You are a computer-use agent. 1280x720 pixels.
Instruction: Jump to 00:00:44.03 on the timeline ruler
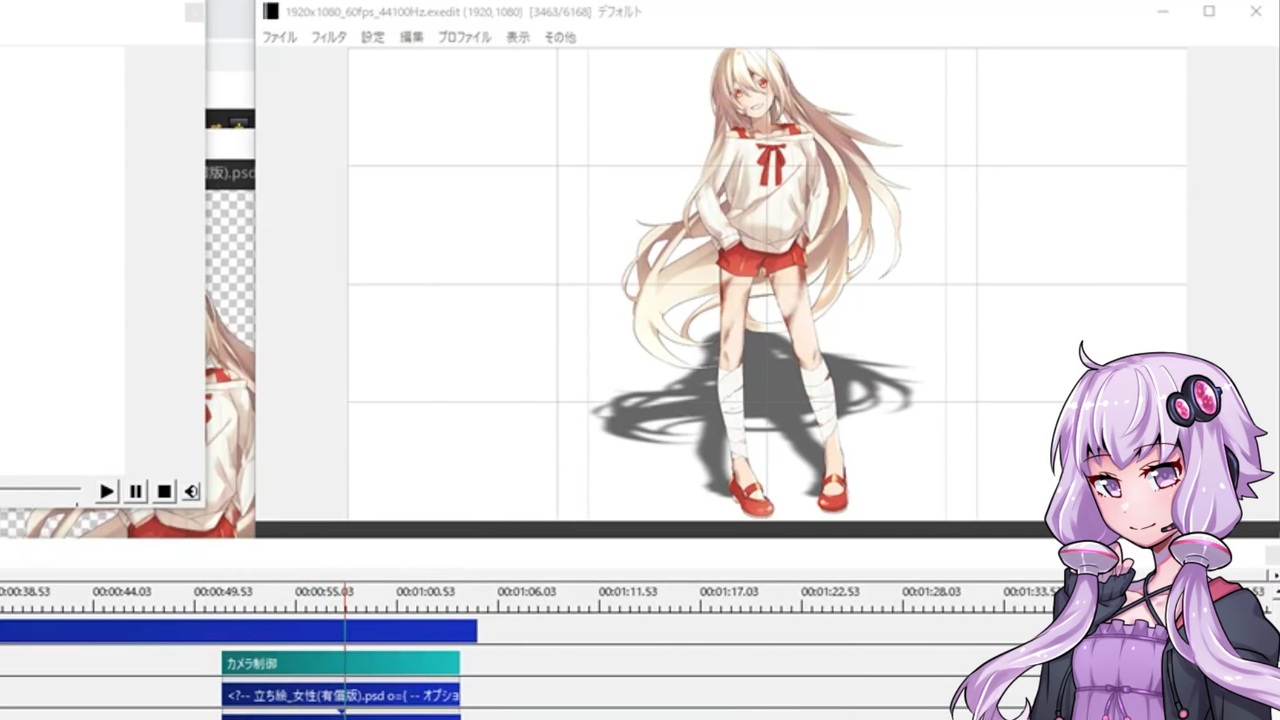(x=122, y=592)
